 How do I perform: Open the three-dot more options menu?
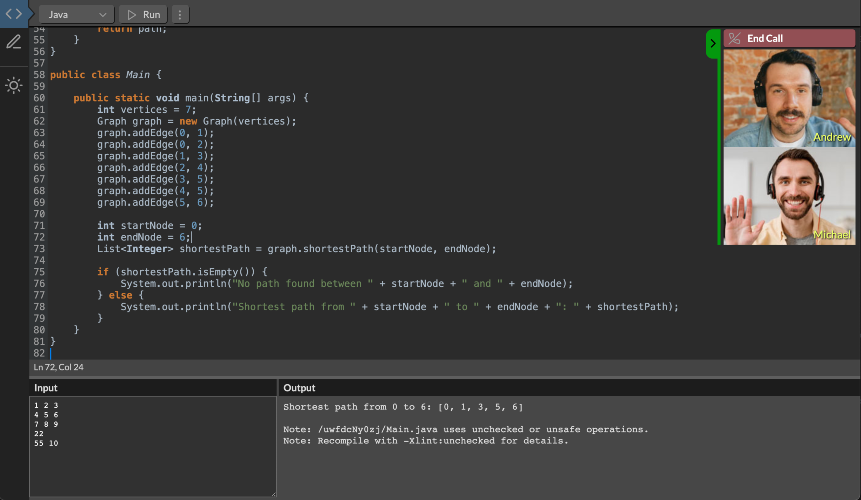tap(180, 14)
